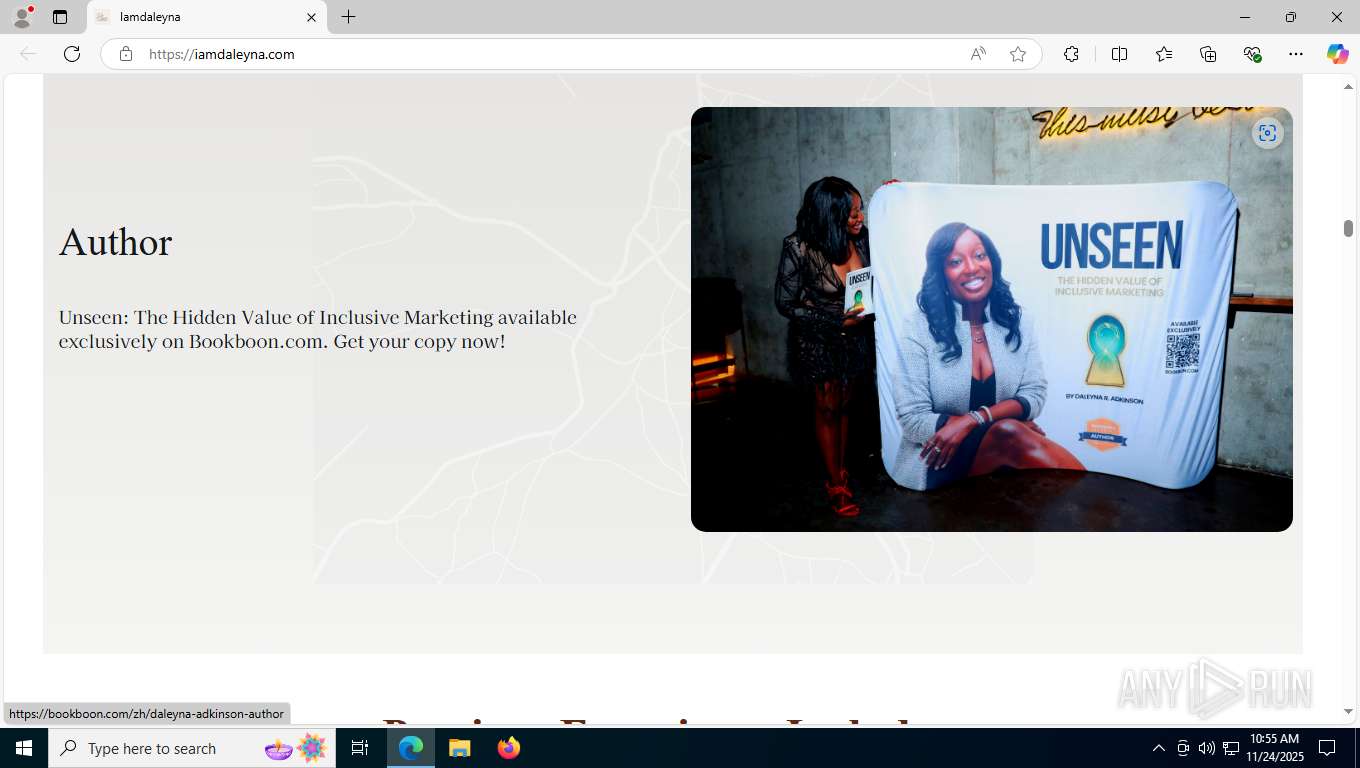Toggle split screen view
1360x768 pixels.
coord(1119,54)
